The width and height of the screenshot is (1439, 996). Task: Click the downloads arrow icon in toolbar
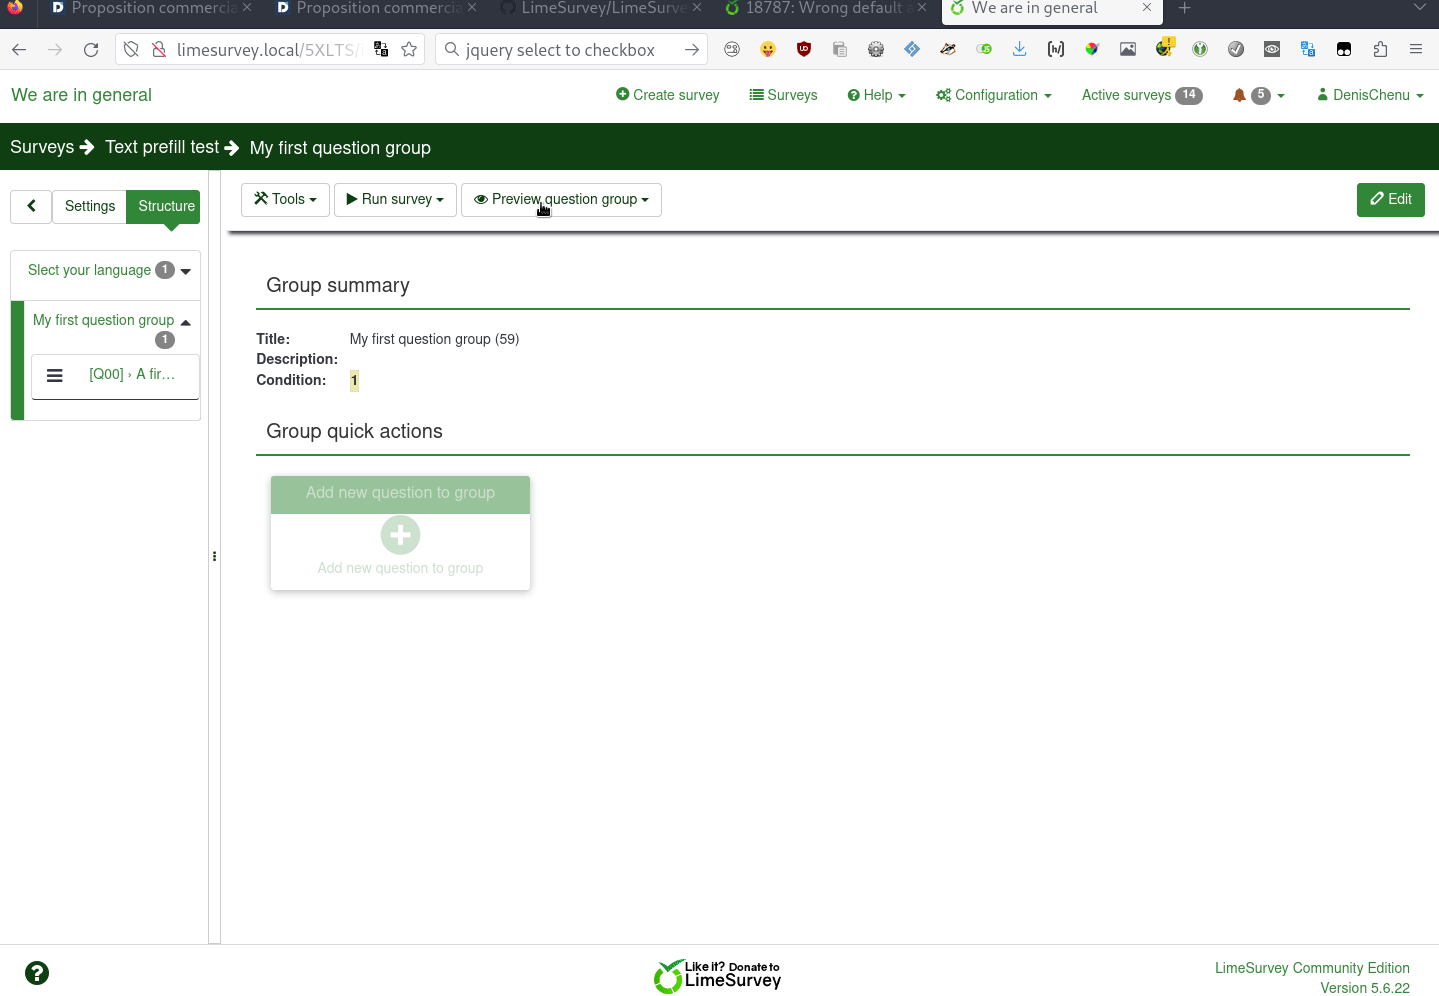[x=1020, y=49]
